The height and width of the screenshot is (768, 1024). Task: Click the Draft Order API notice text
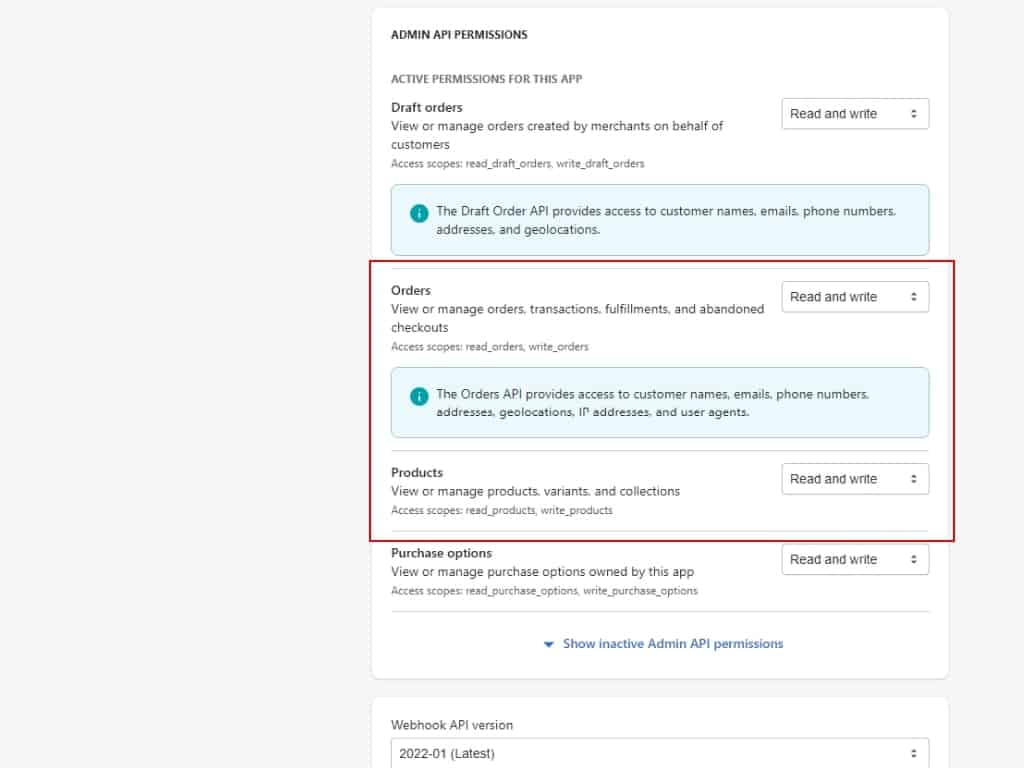point(665,221)
